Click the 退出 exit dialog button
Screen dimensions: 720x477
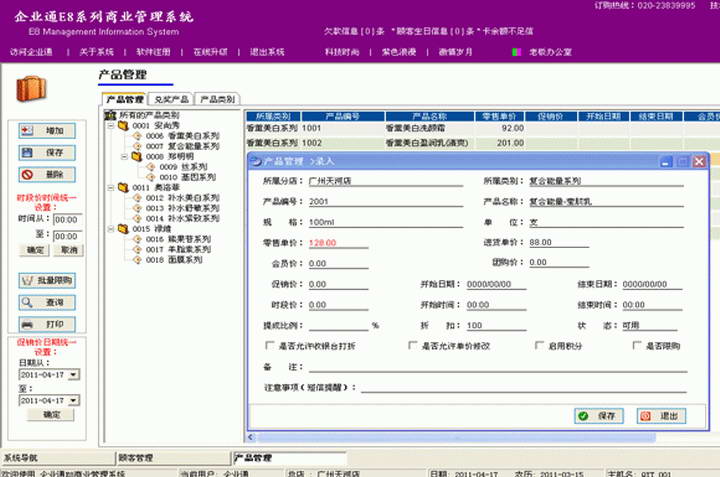pyautogui.click(x=661, y=416)
